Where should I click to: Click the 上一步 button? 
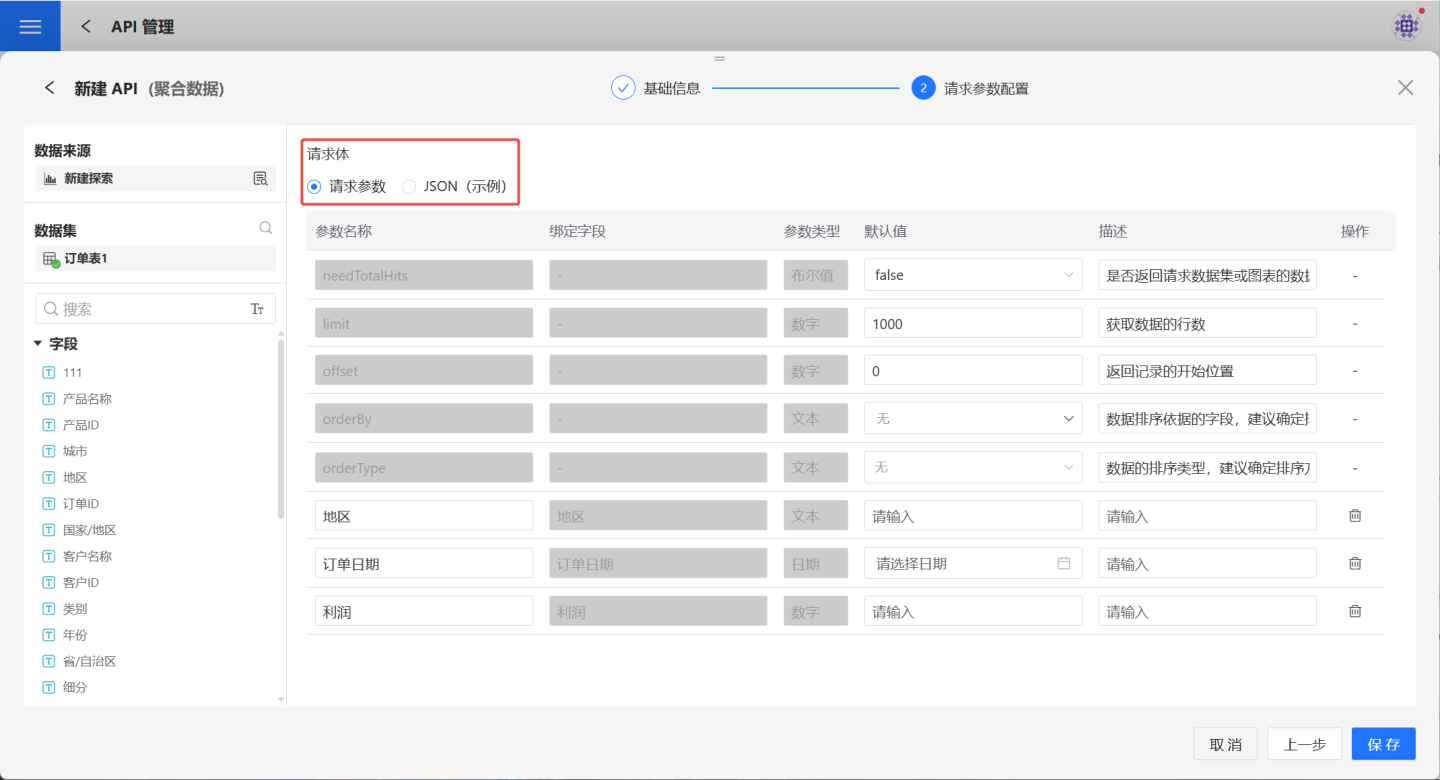(x=1304, y=744)
